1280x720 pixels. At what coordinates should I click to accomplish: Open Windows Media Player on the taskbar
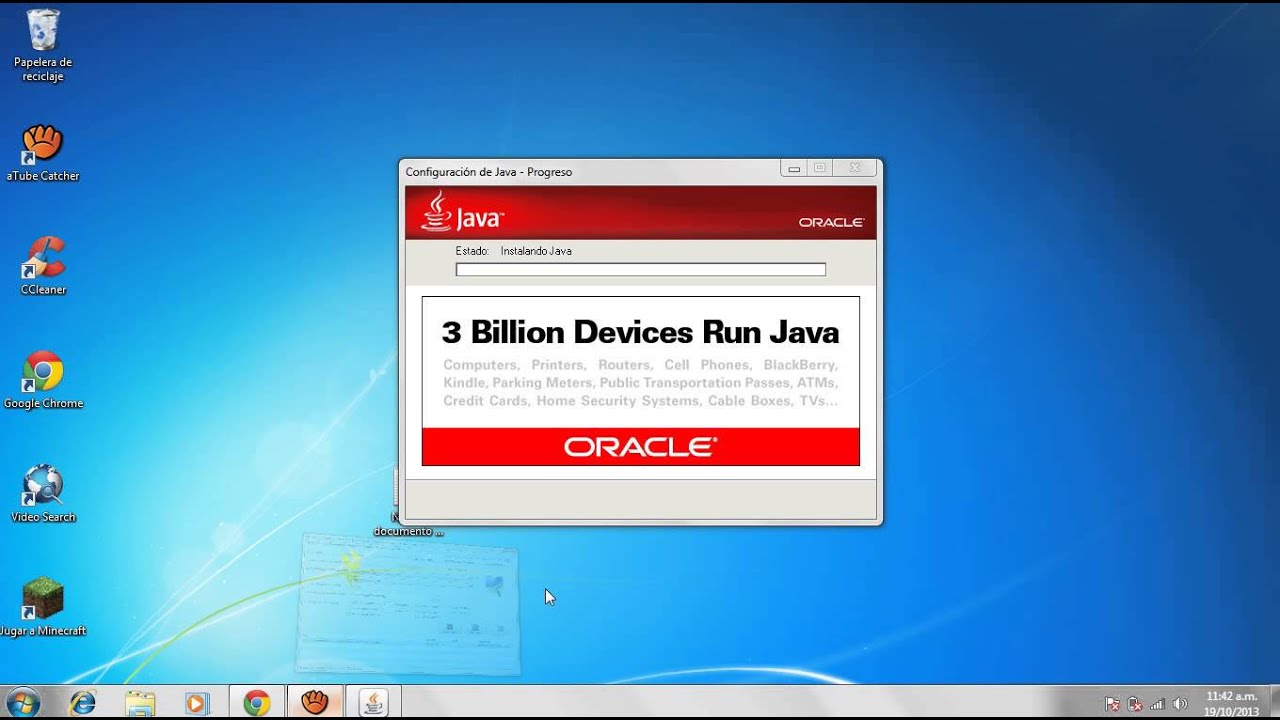pos(197,703)
